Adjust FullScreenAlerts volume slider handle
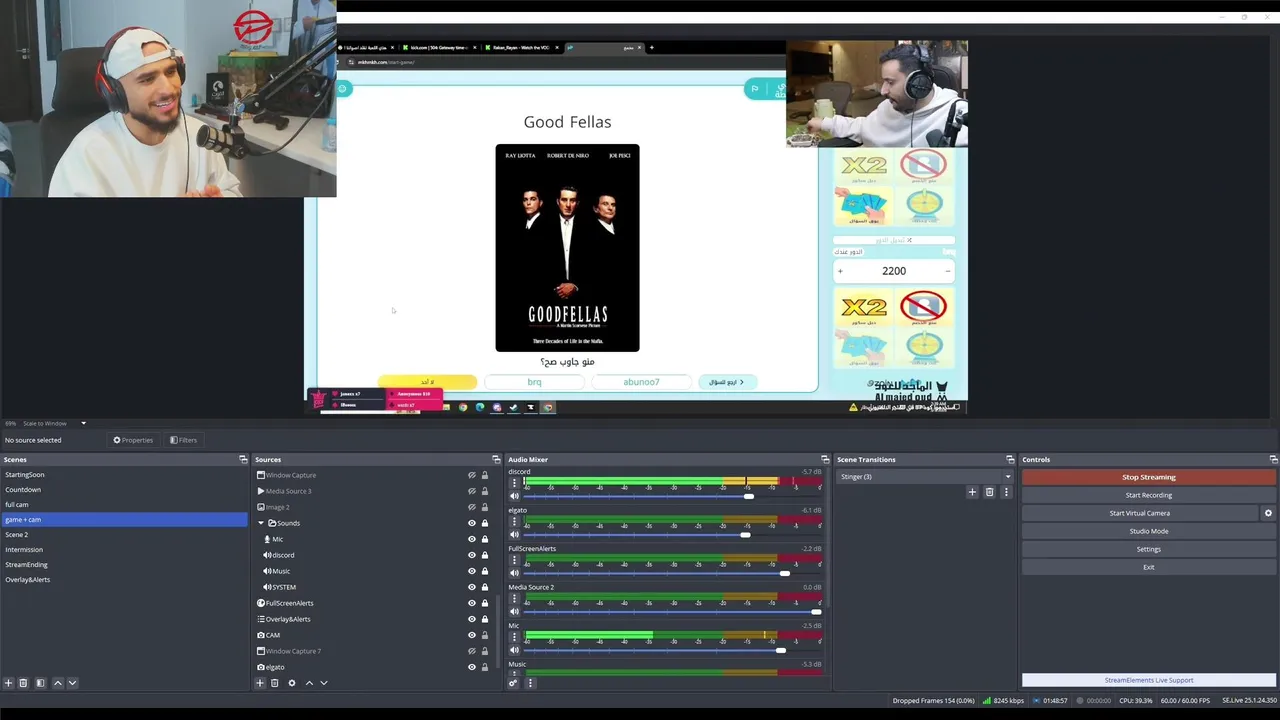Image resolution: width=1280 pixels, height=720 pixels. (784, 573)
